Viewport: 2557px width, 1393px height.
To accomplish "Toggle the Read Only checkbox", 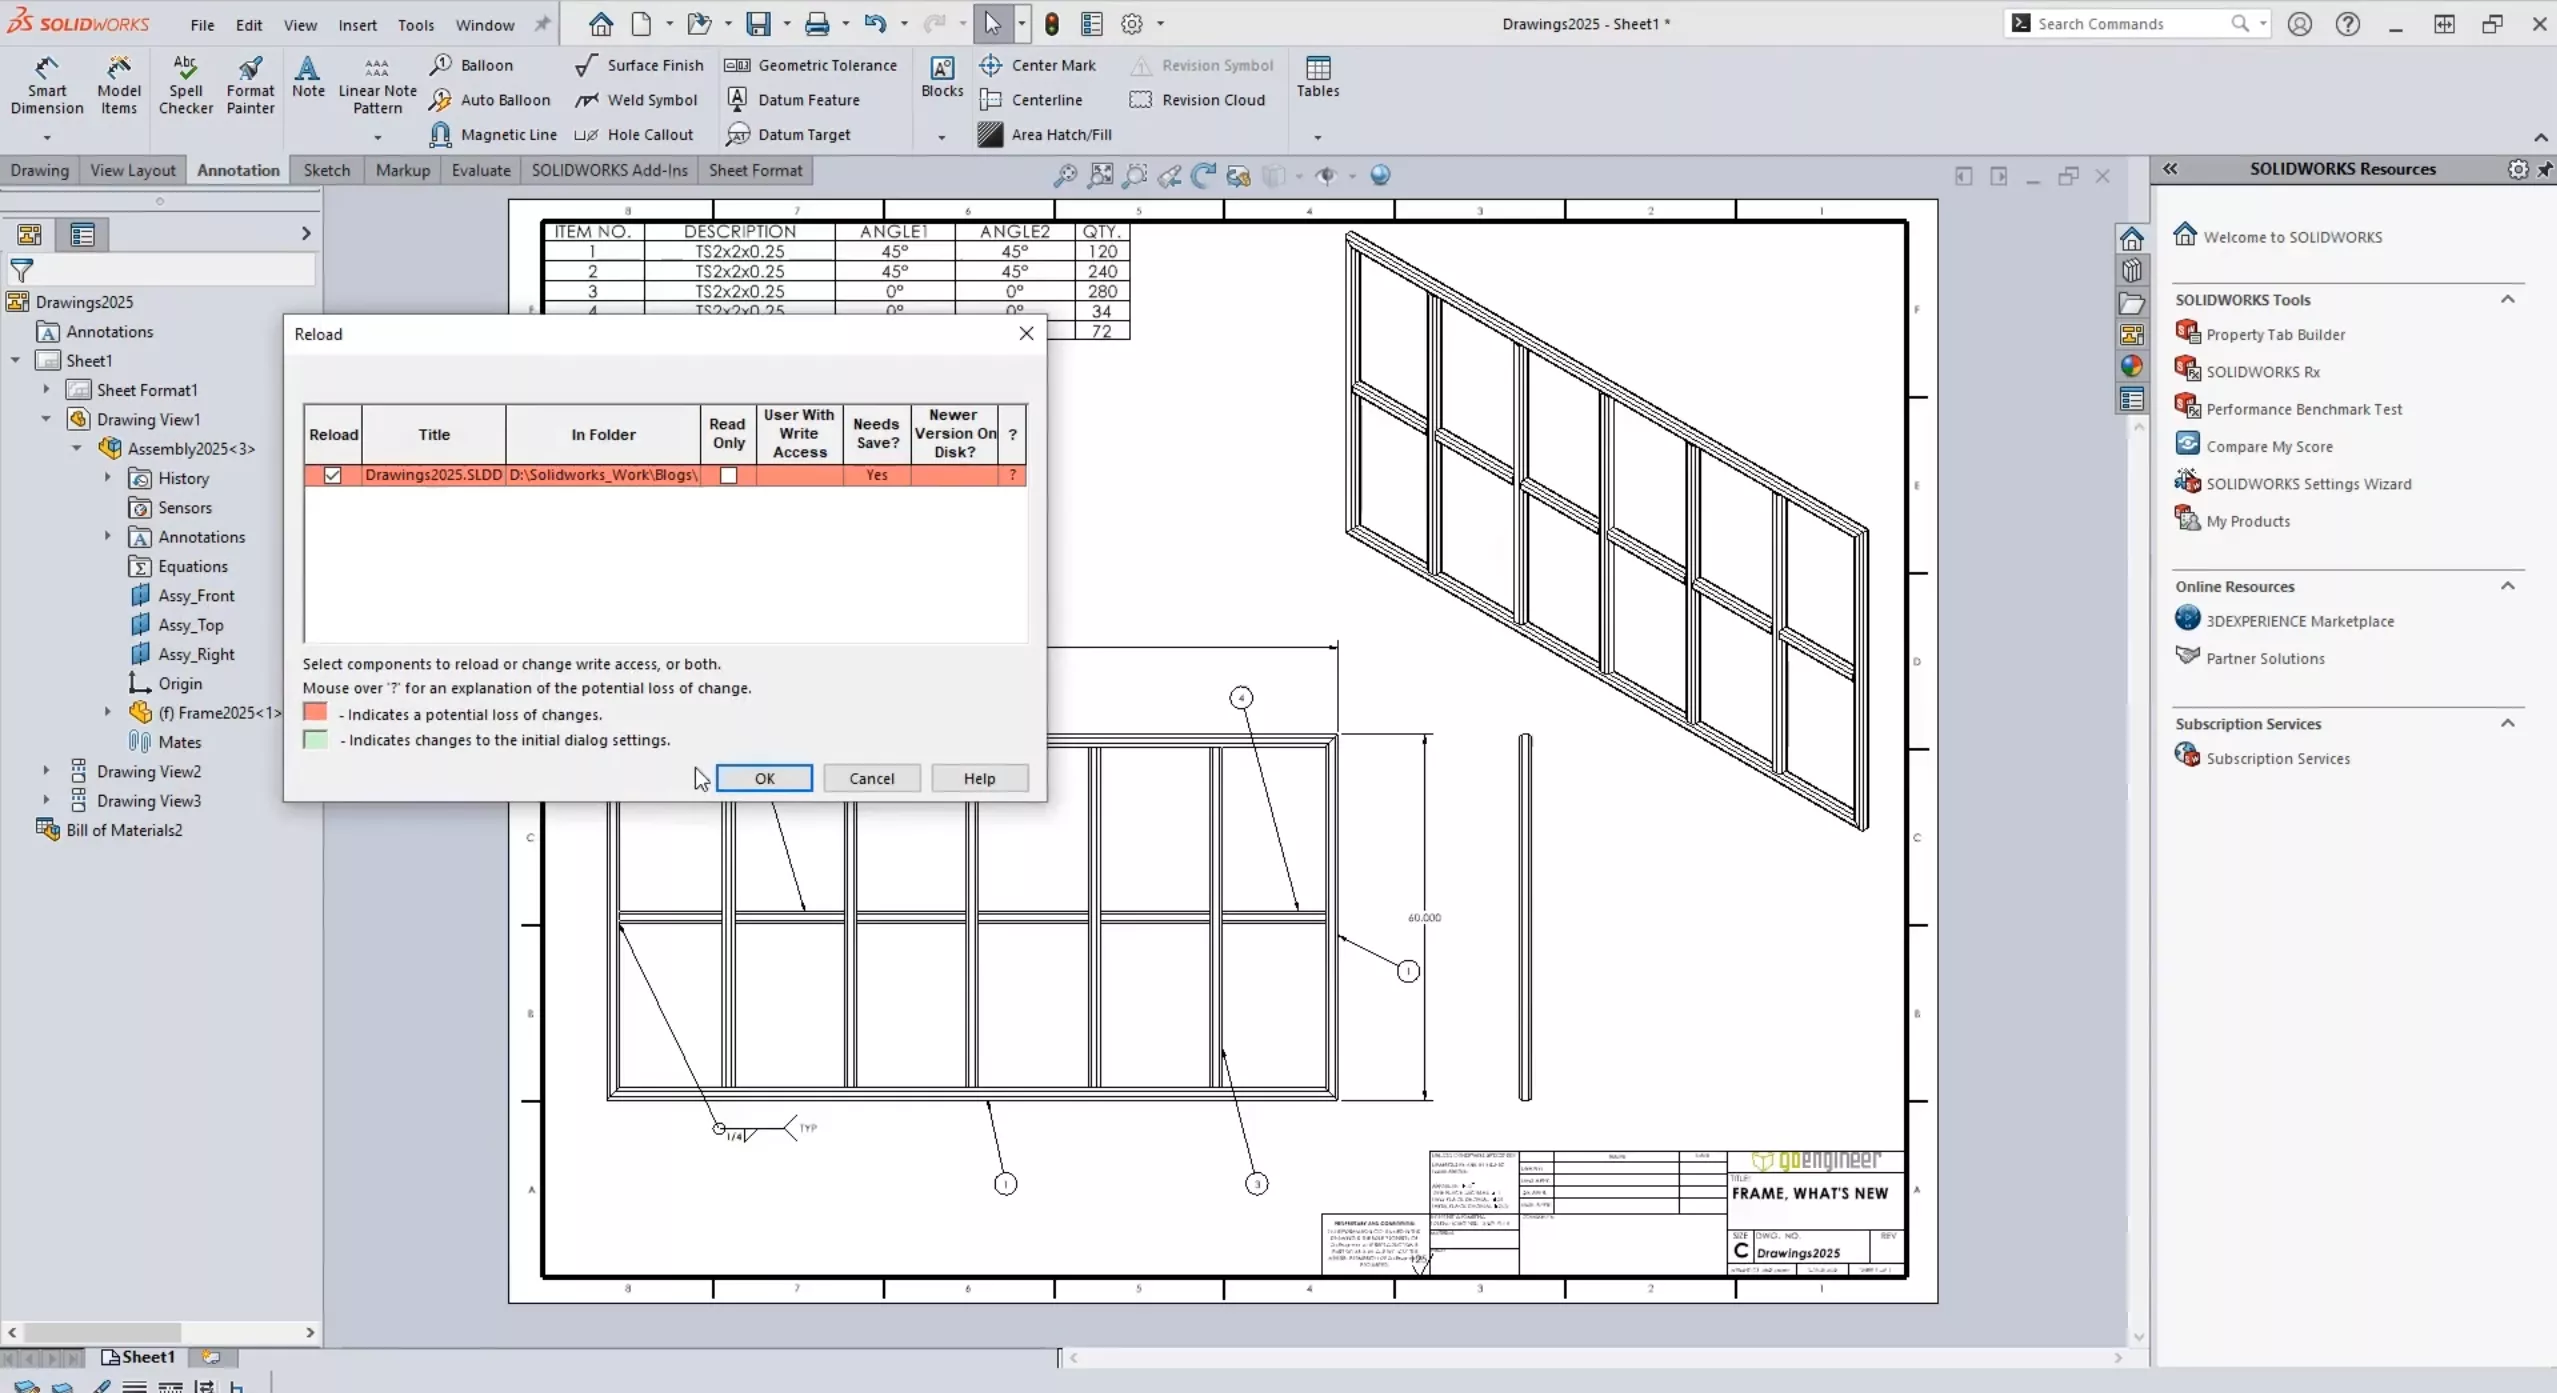I will pos(729,475).
